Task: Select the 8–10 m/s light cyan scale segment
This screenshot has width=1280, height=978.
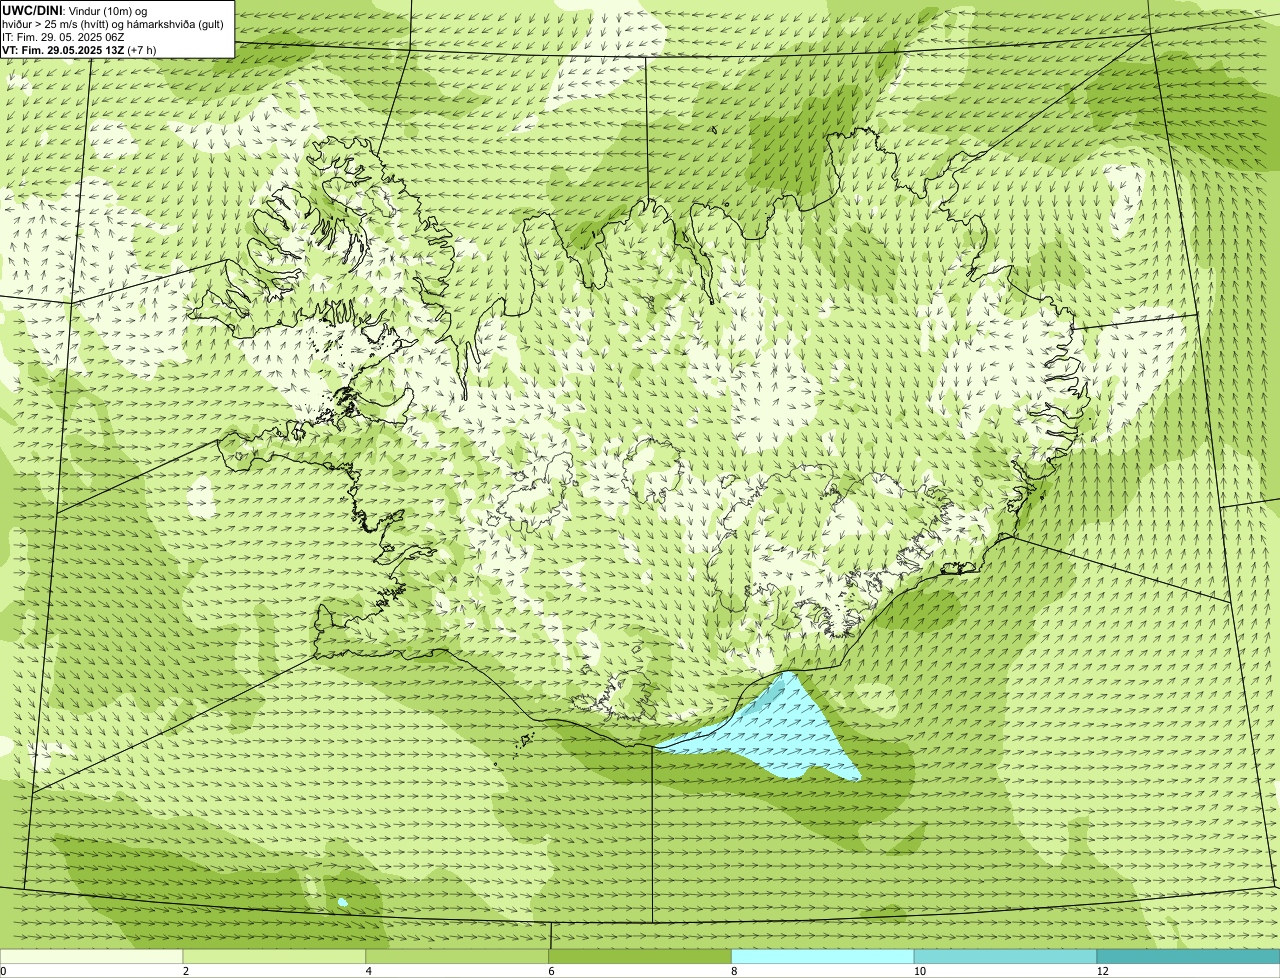Action: (x=823, y=957)
